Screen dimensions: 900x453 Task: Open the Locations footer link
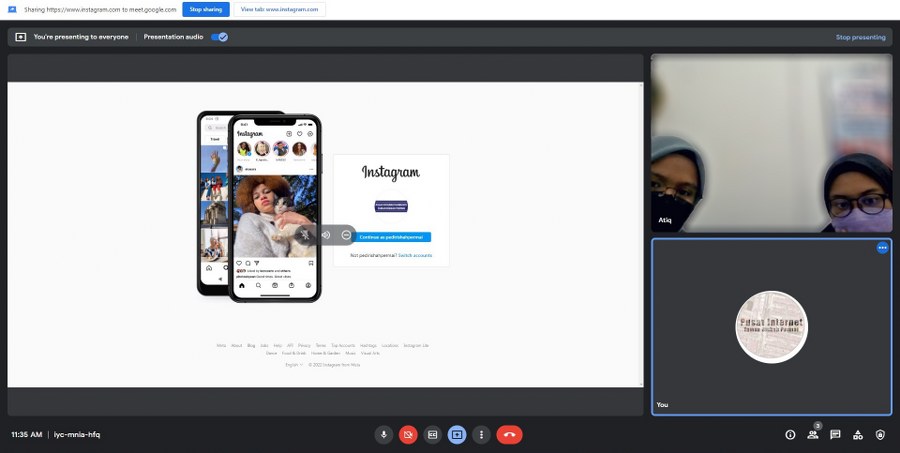[x=390, y=346]
